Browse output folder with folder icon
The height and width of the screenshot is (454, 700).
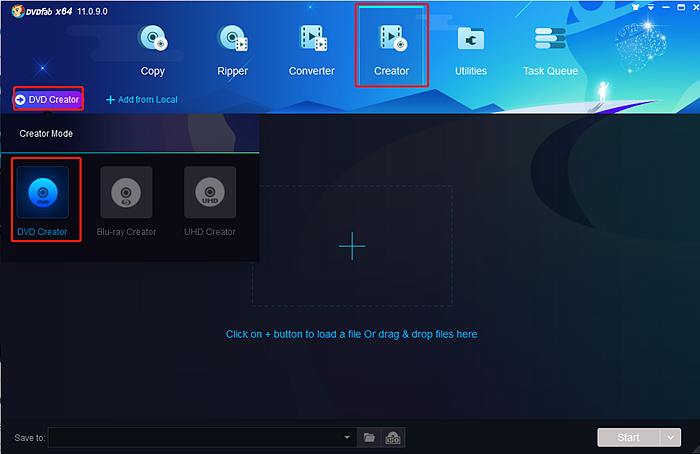pyautogui.click(x=369, y=437)
